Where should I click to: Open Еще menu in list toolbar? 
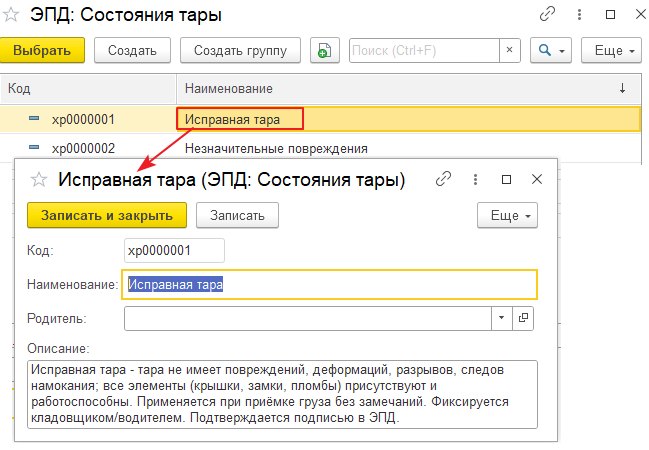[611, 51]
